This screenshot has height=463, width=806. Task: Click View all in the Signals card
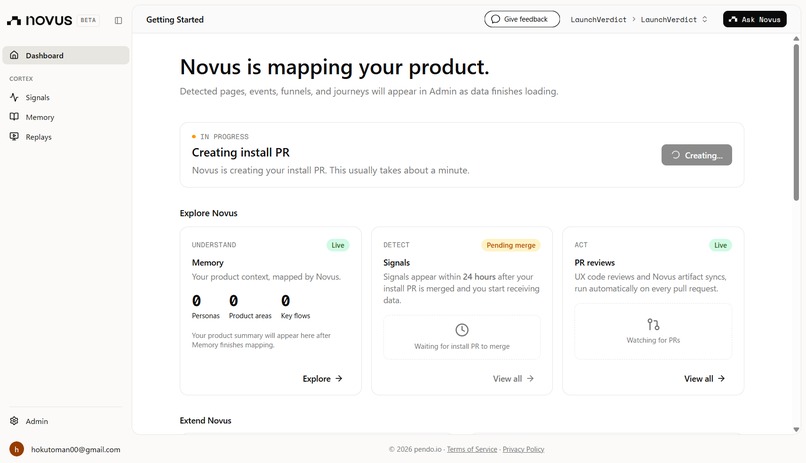click(513, 379)
